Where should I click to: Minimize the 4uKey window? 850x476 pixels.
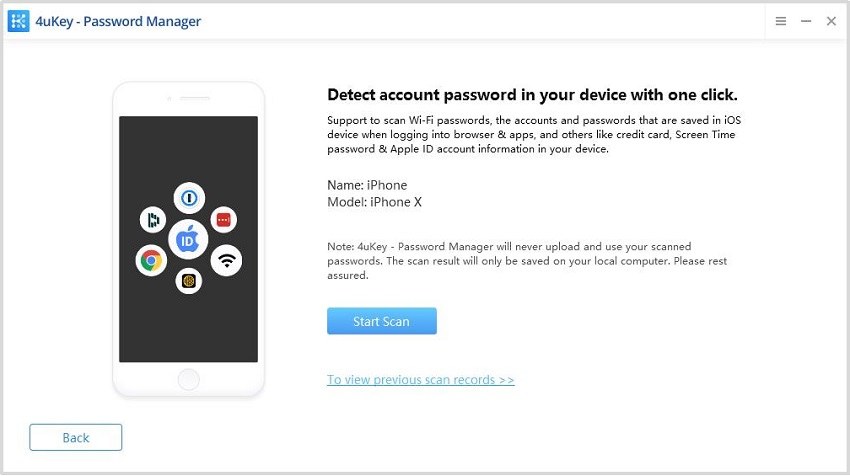tap(806, 21)
